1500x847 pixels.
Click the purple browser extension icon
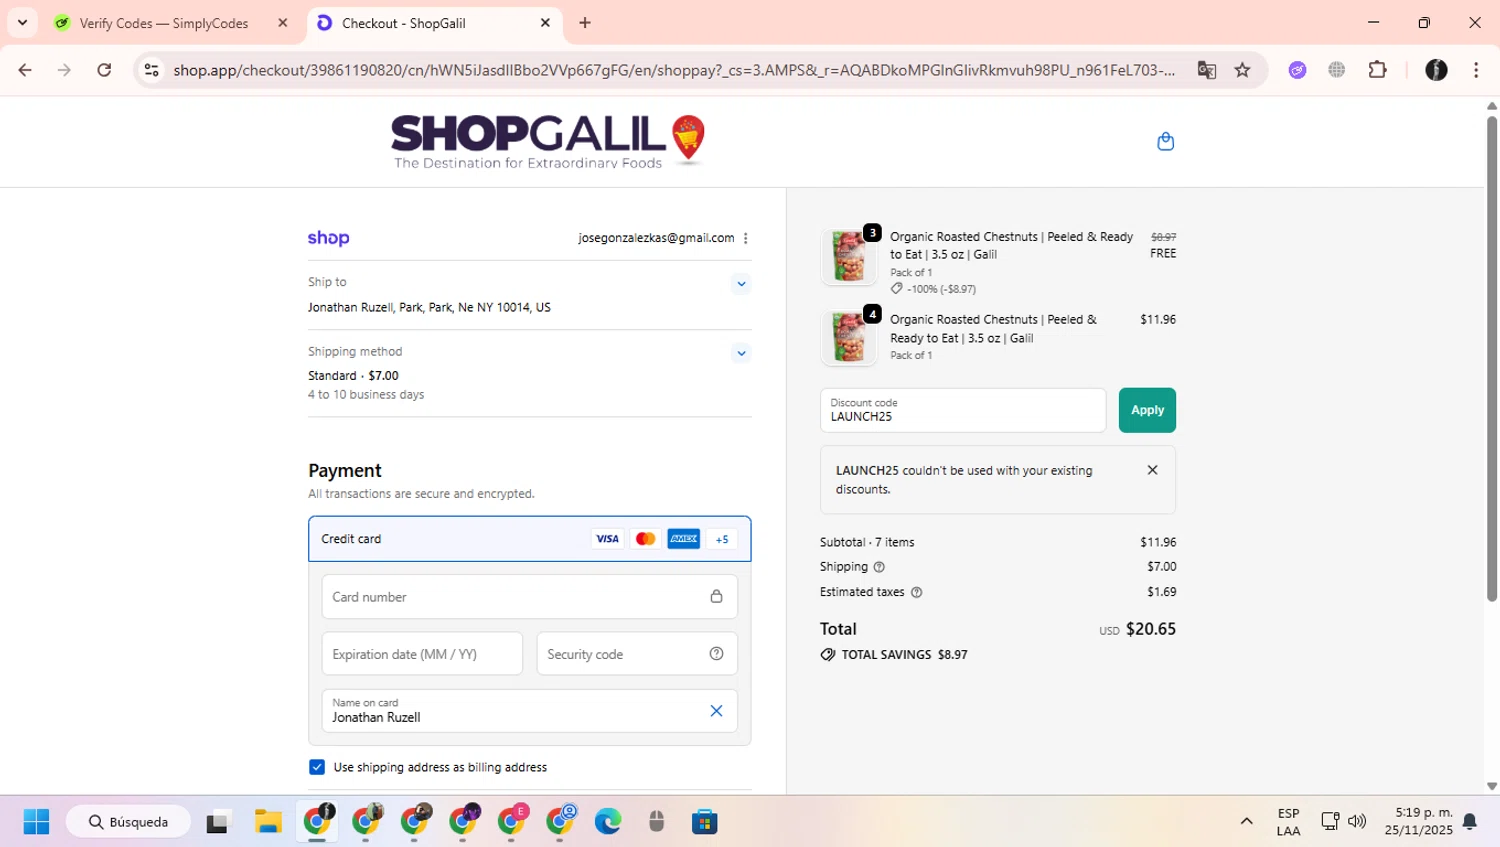click(1297, 70)
